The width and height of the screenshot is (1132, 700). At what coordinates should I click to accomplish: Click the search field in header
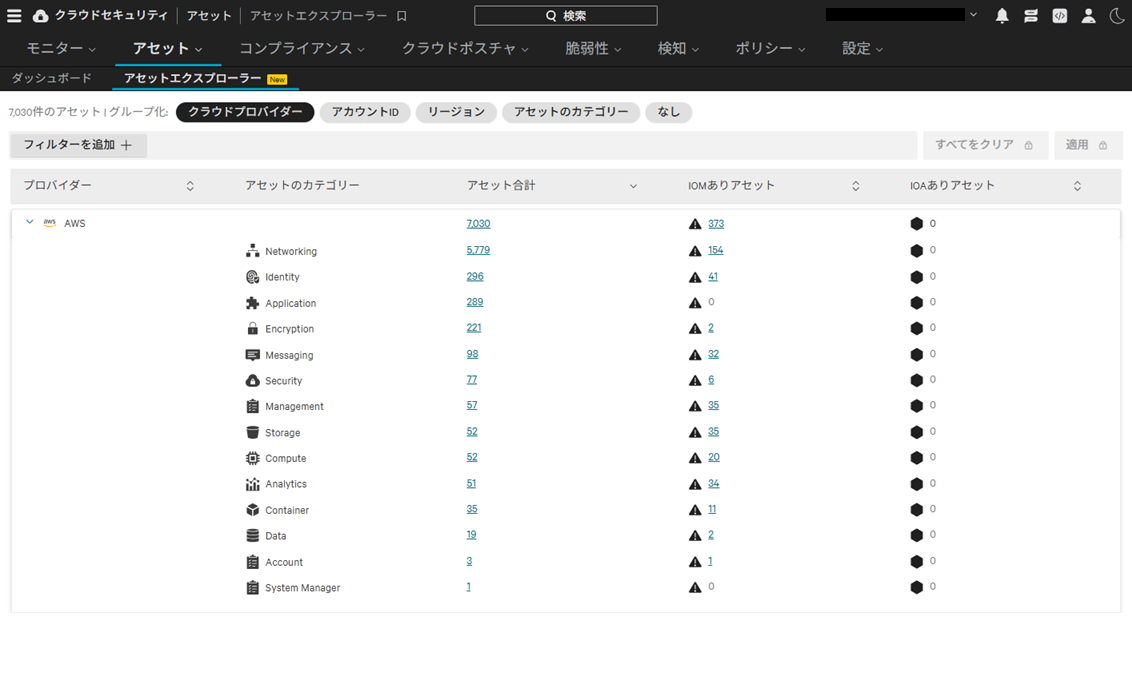click(x=566, y=16)
